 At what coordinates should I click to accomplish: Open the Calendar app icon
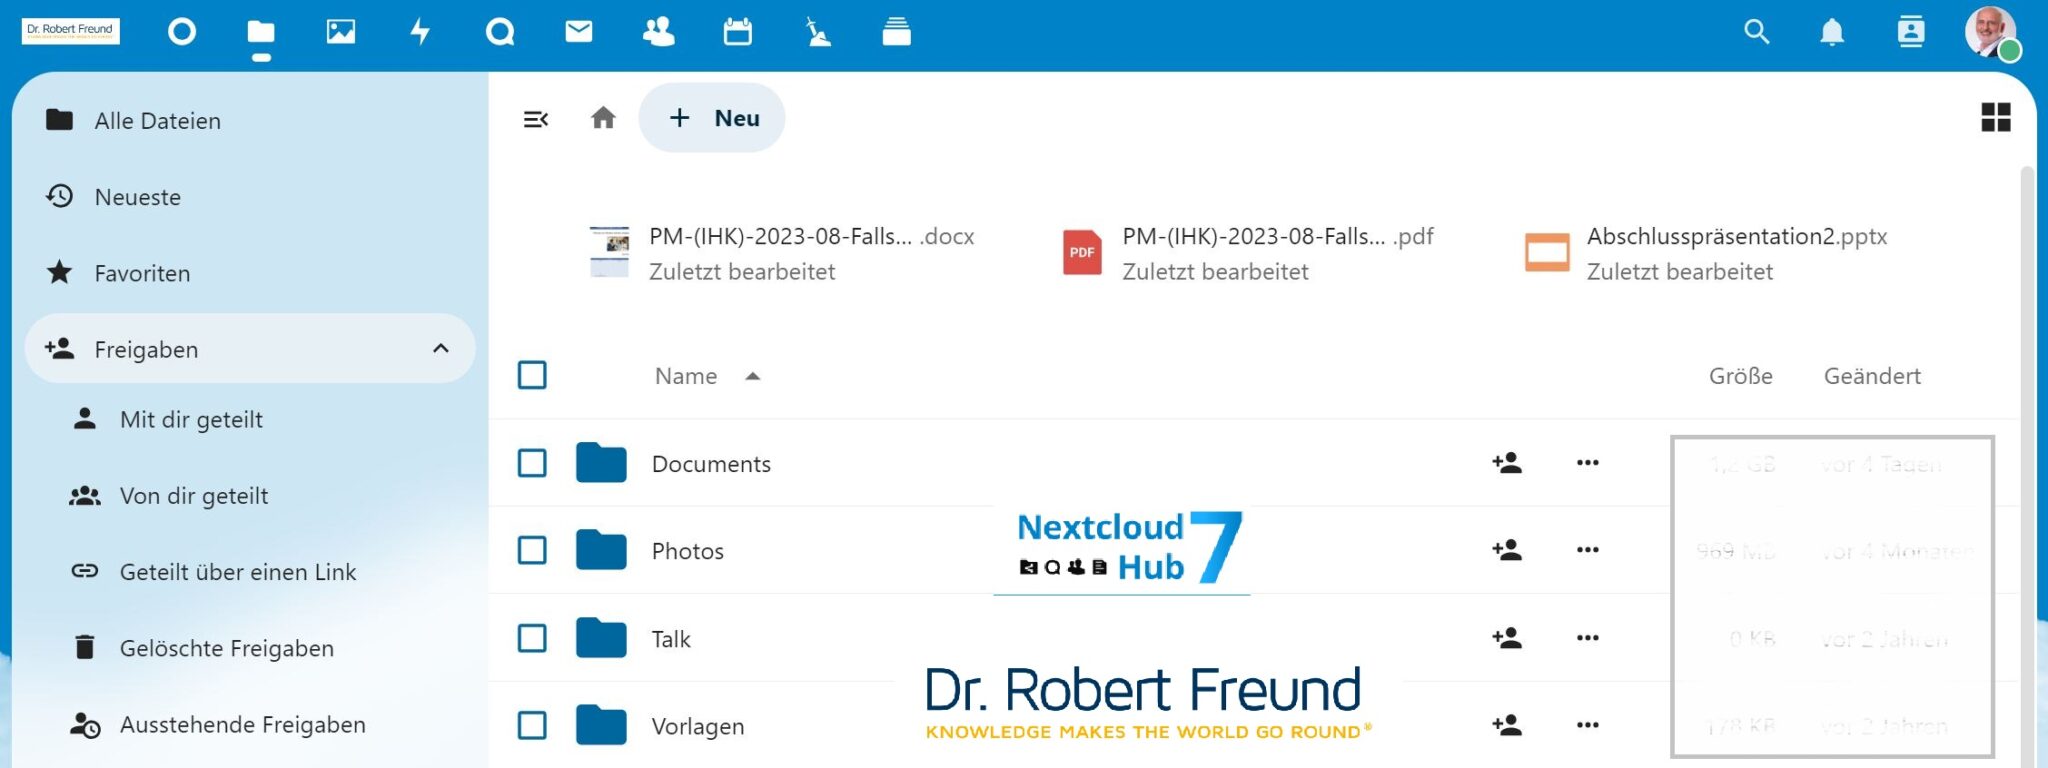738,32
